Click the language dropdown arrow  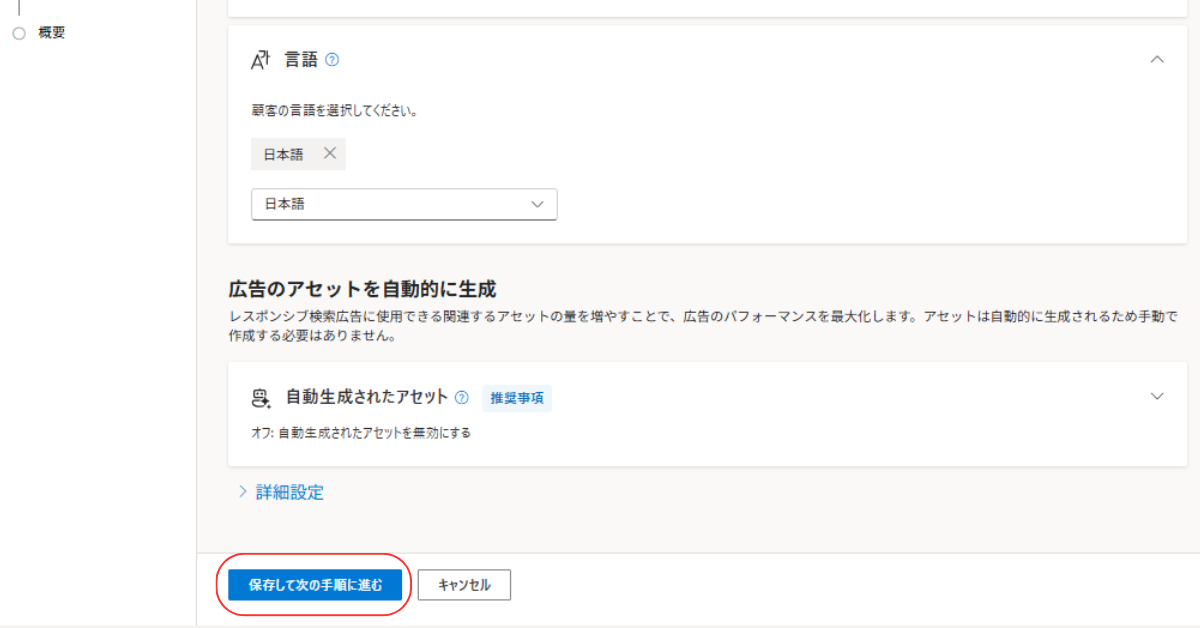[538, 204]
